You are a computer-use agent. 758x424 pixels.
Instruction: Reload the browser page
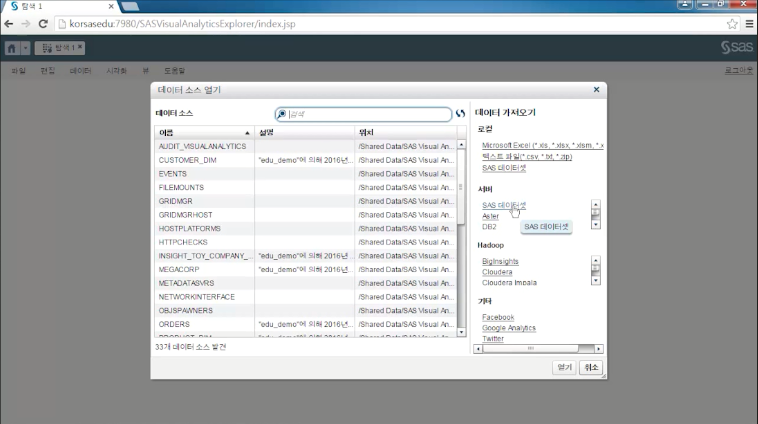point(43,24)
